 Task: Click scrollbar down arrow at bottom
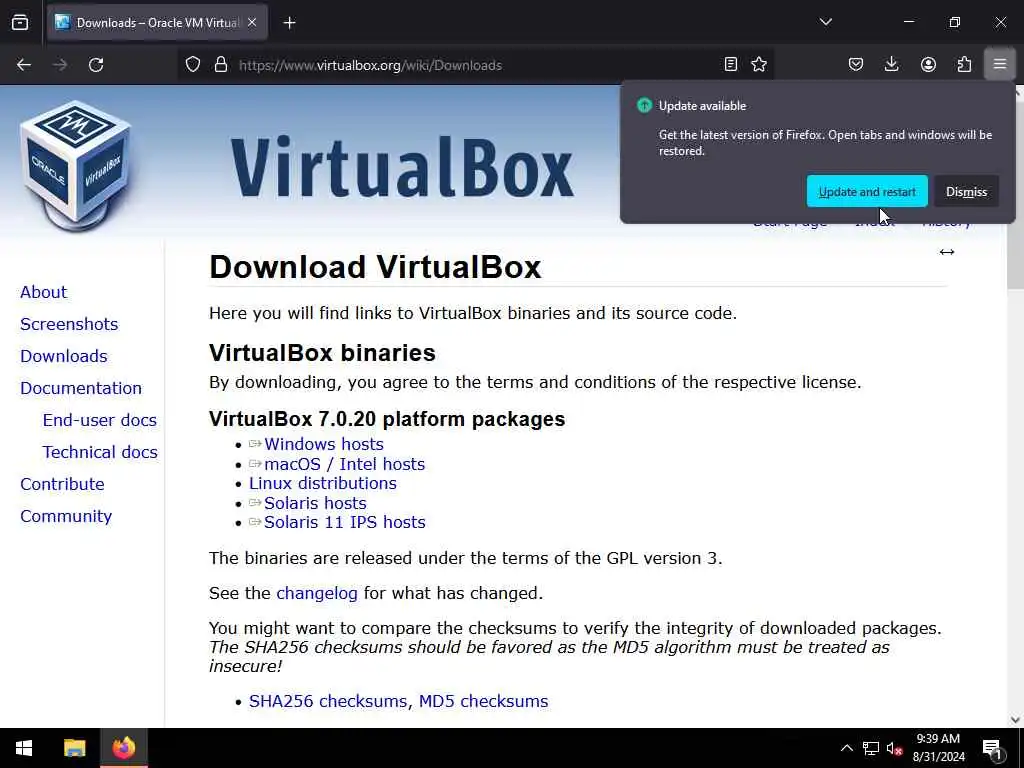point(1015,720)
